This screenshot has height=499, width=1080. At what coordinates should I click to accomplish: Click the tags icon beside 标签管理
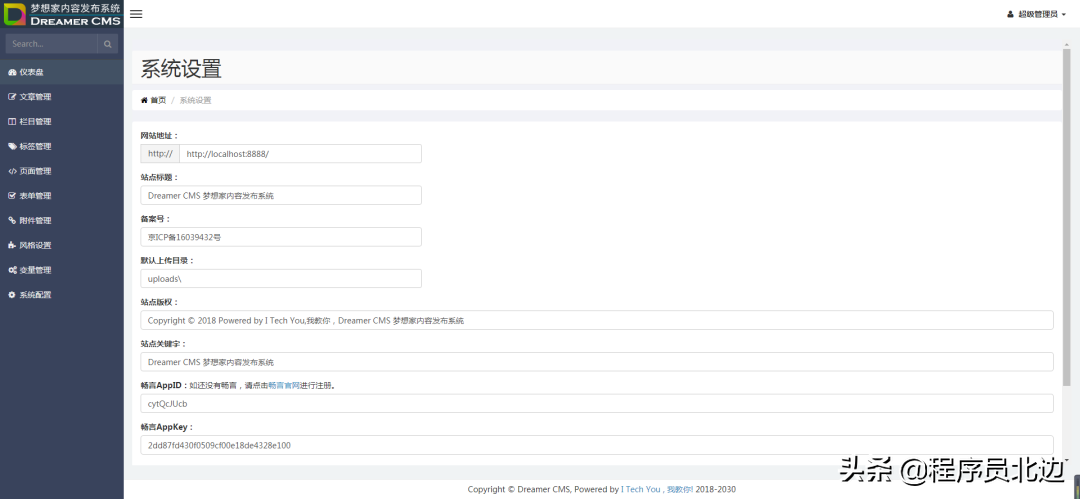[x=12, y=147]
